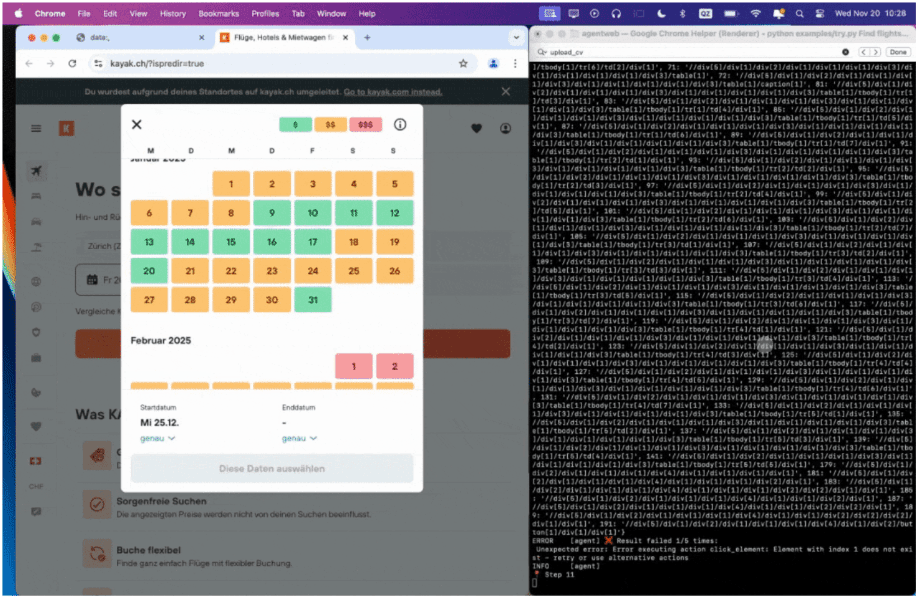
Task: Click the Chrome back arrow
Action: pyautogui.click(x=29, y=64)
